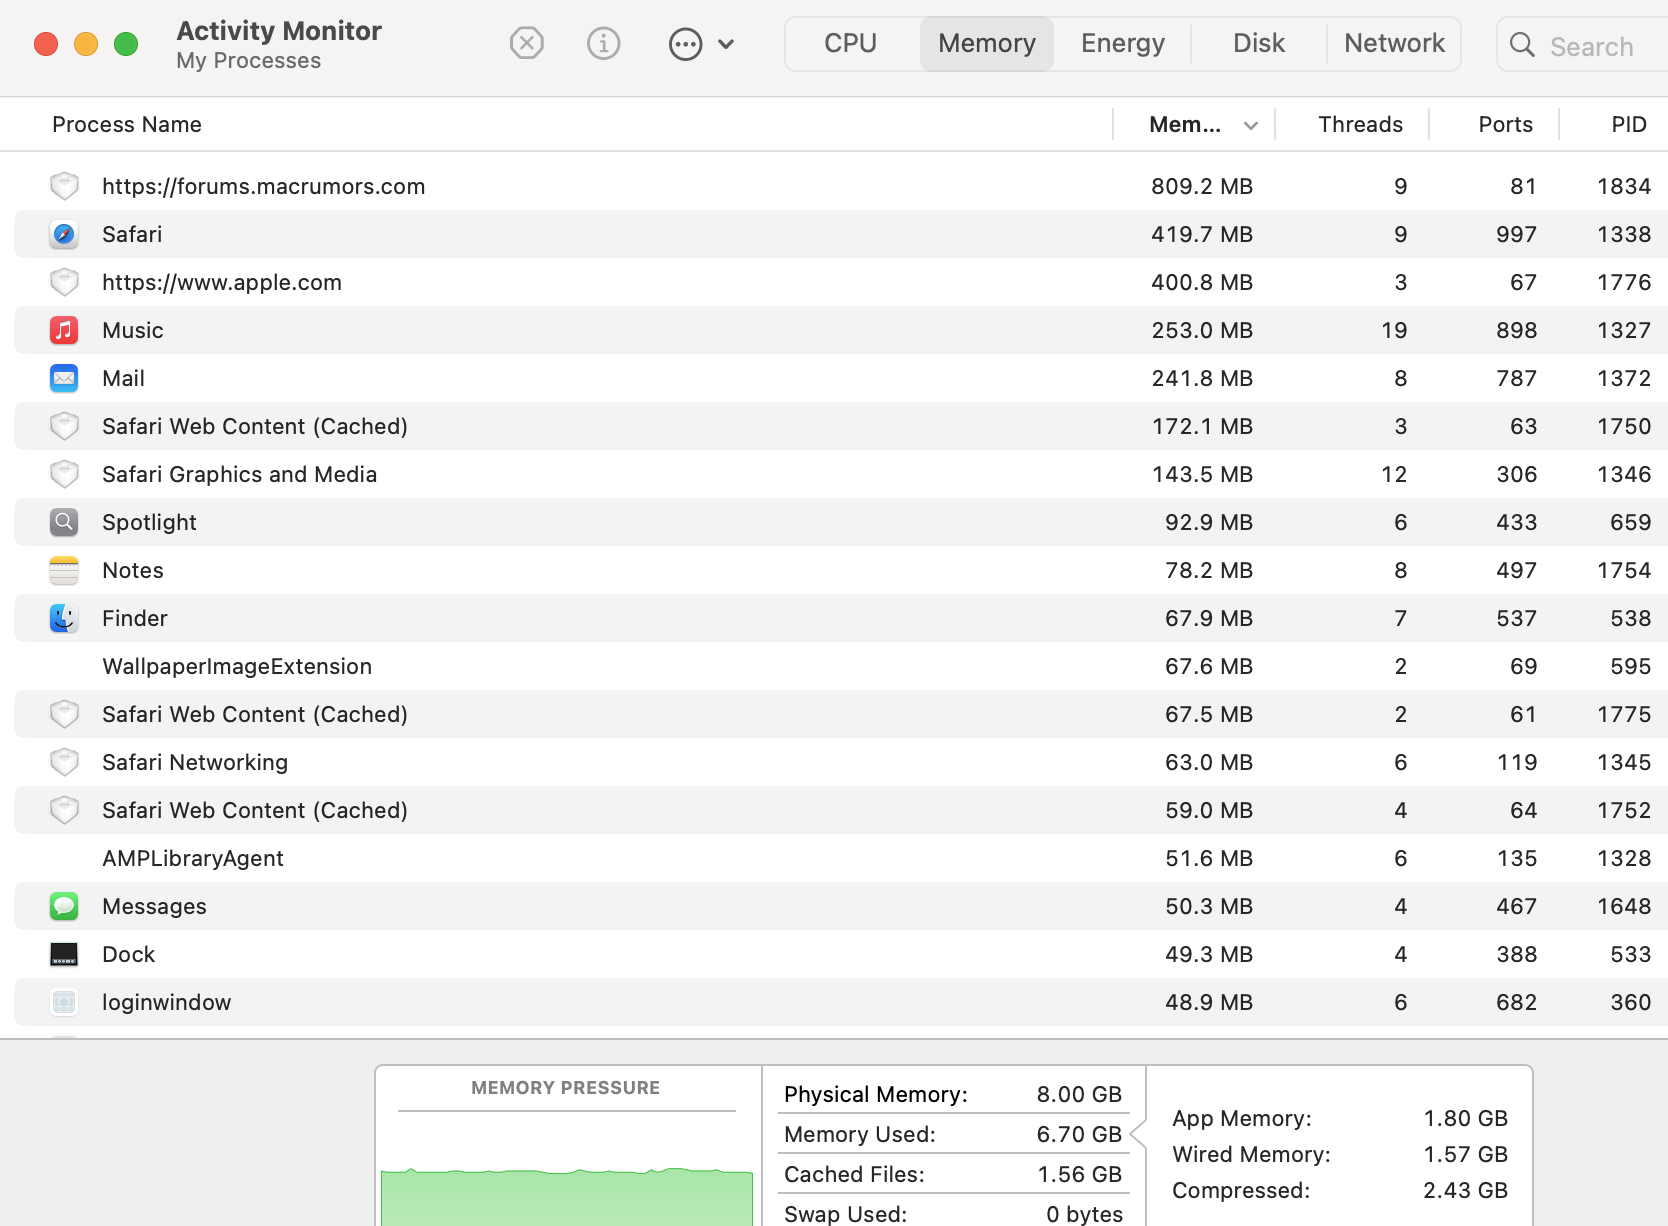Switch to the CPU tab
This screenshot has height=1226, width=1668.
(x=848, y=43)
